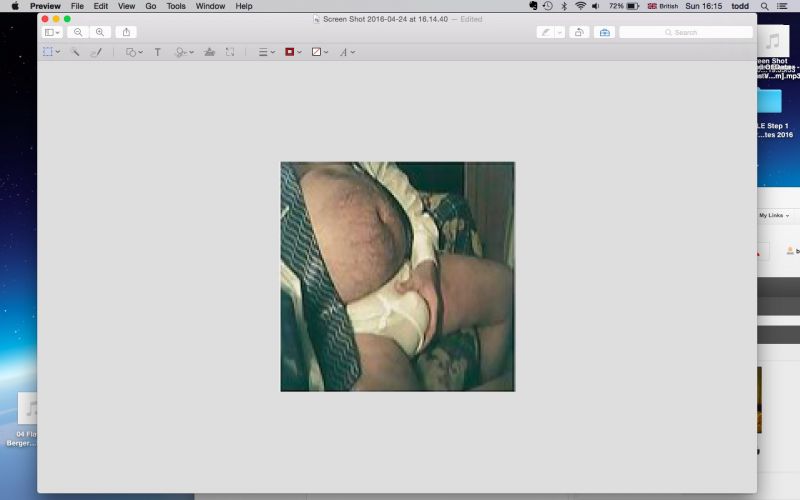Click the Zoom Out magnifier button
The height and width of the screenshot is (500, 800).
coord(78,32)
